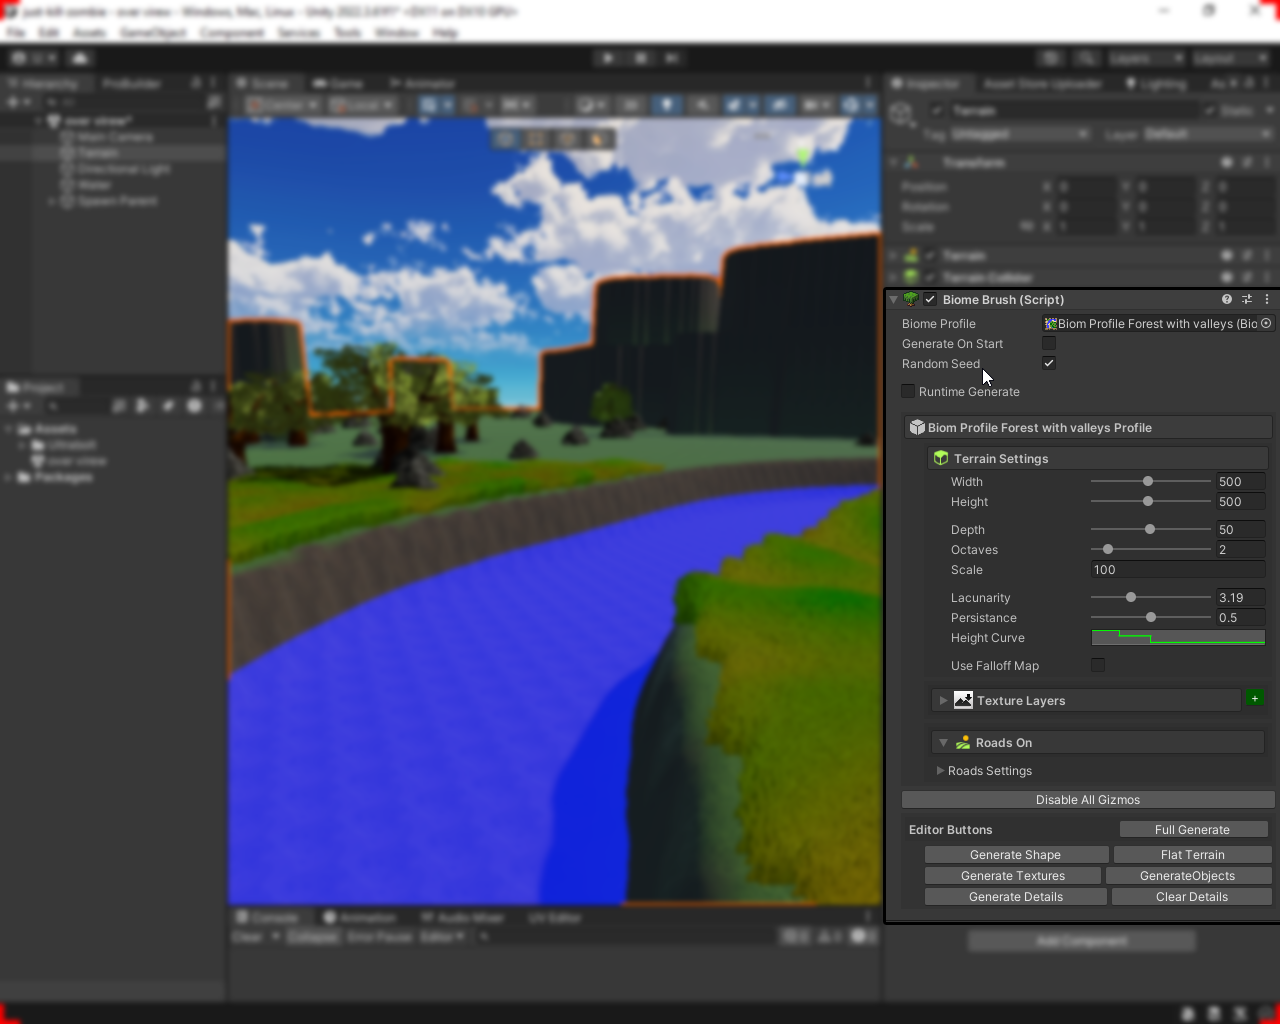Open the GameObject menu
The image size is (1280, 1024).
pos(153,32)
